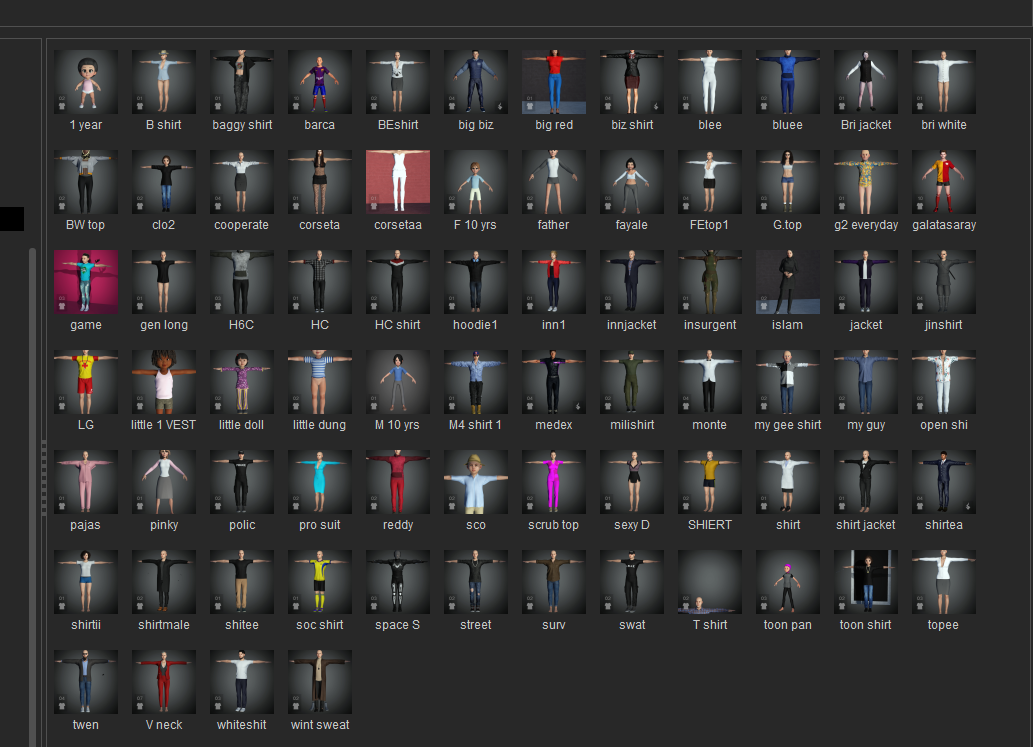Choose the 'my guy' preset
The image size is (1033, 747).
pos(866,382)
